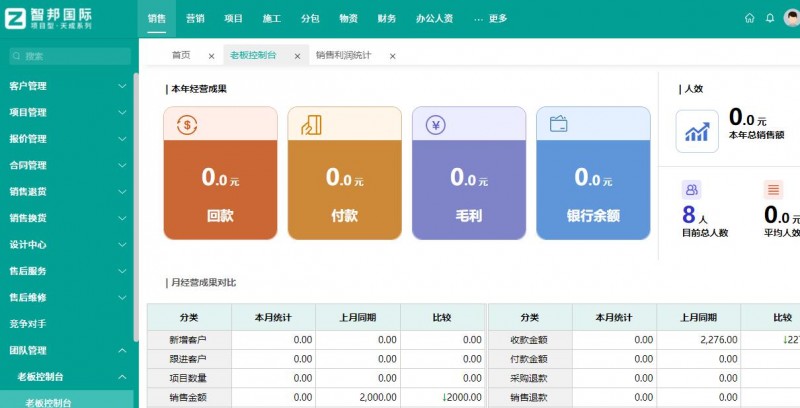
Task: Click the 银行余额 wallet icon
Action: [x=559, y=124]
